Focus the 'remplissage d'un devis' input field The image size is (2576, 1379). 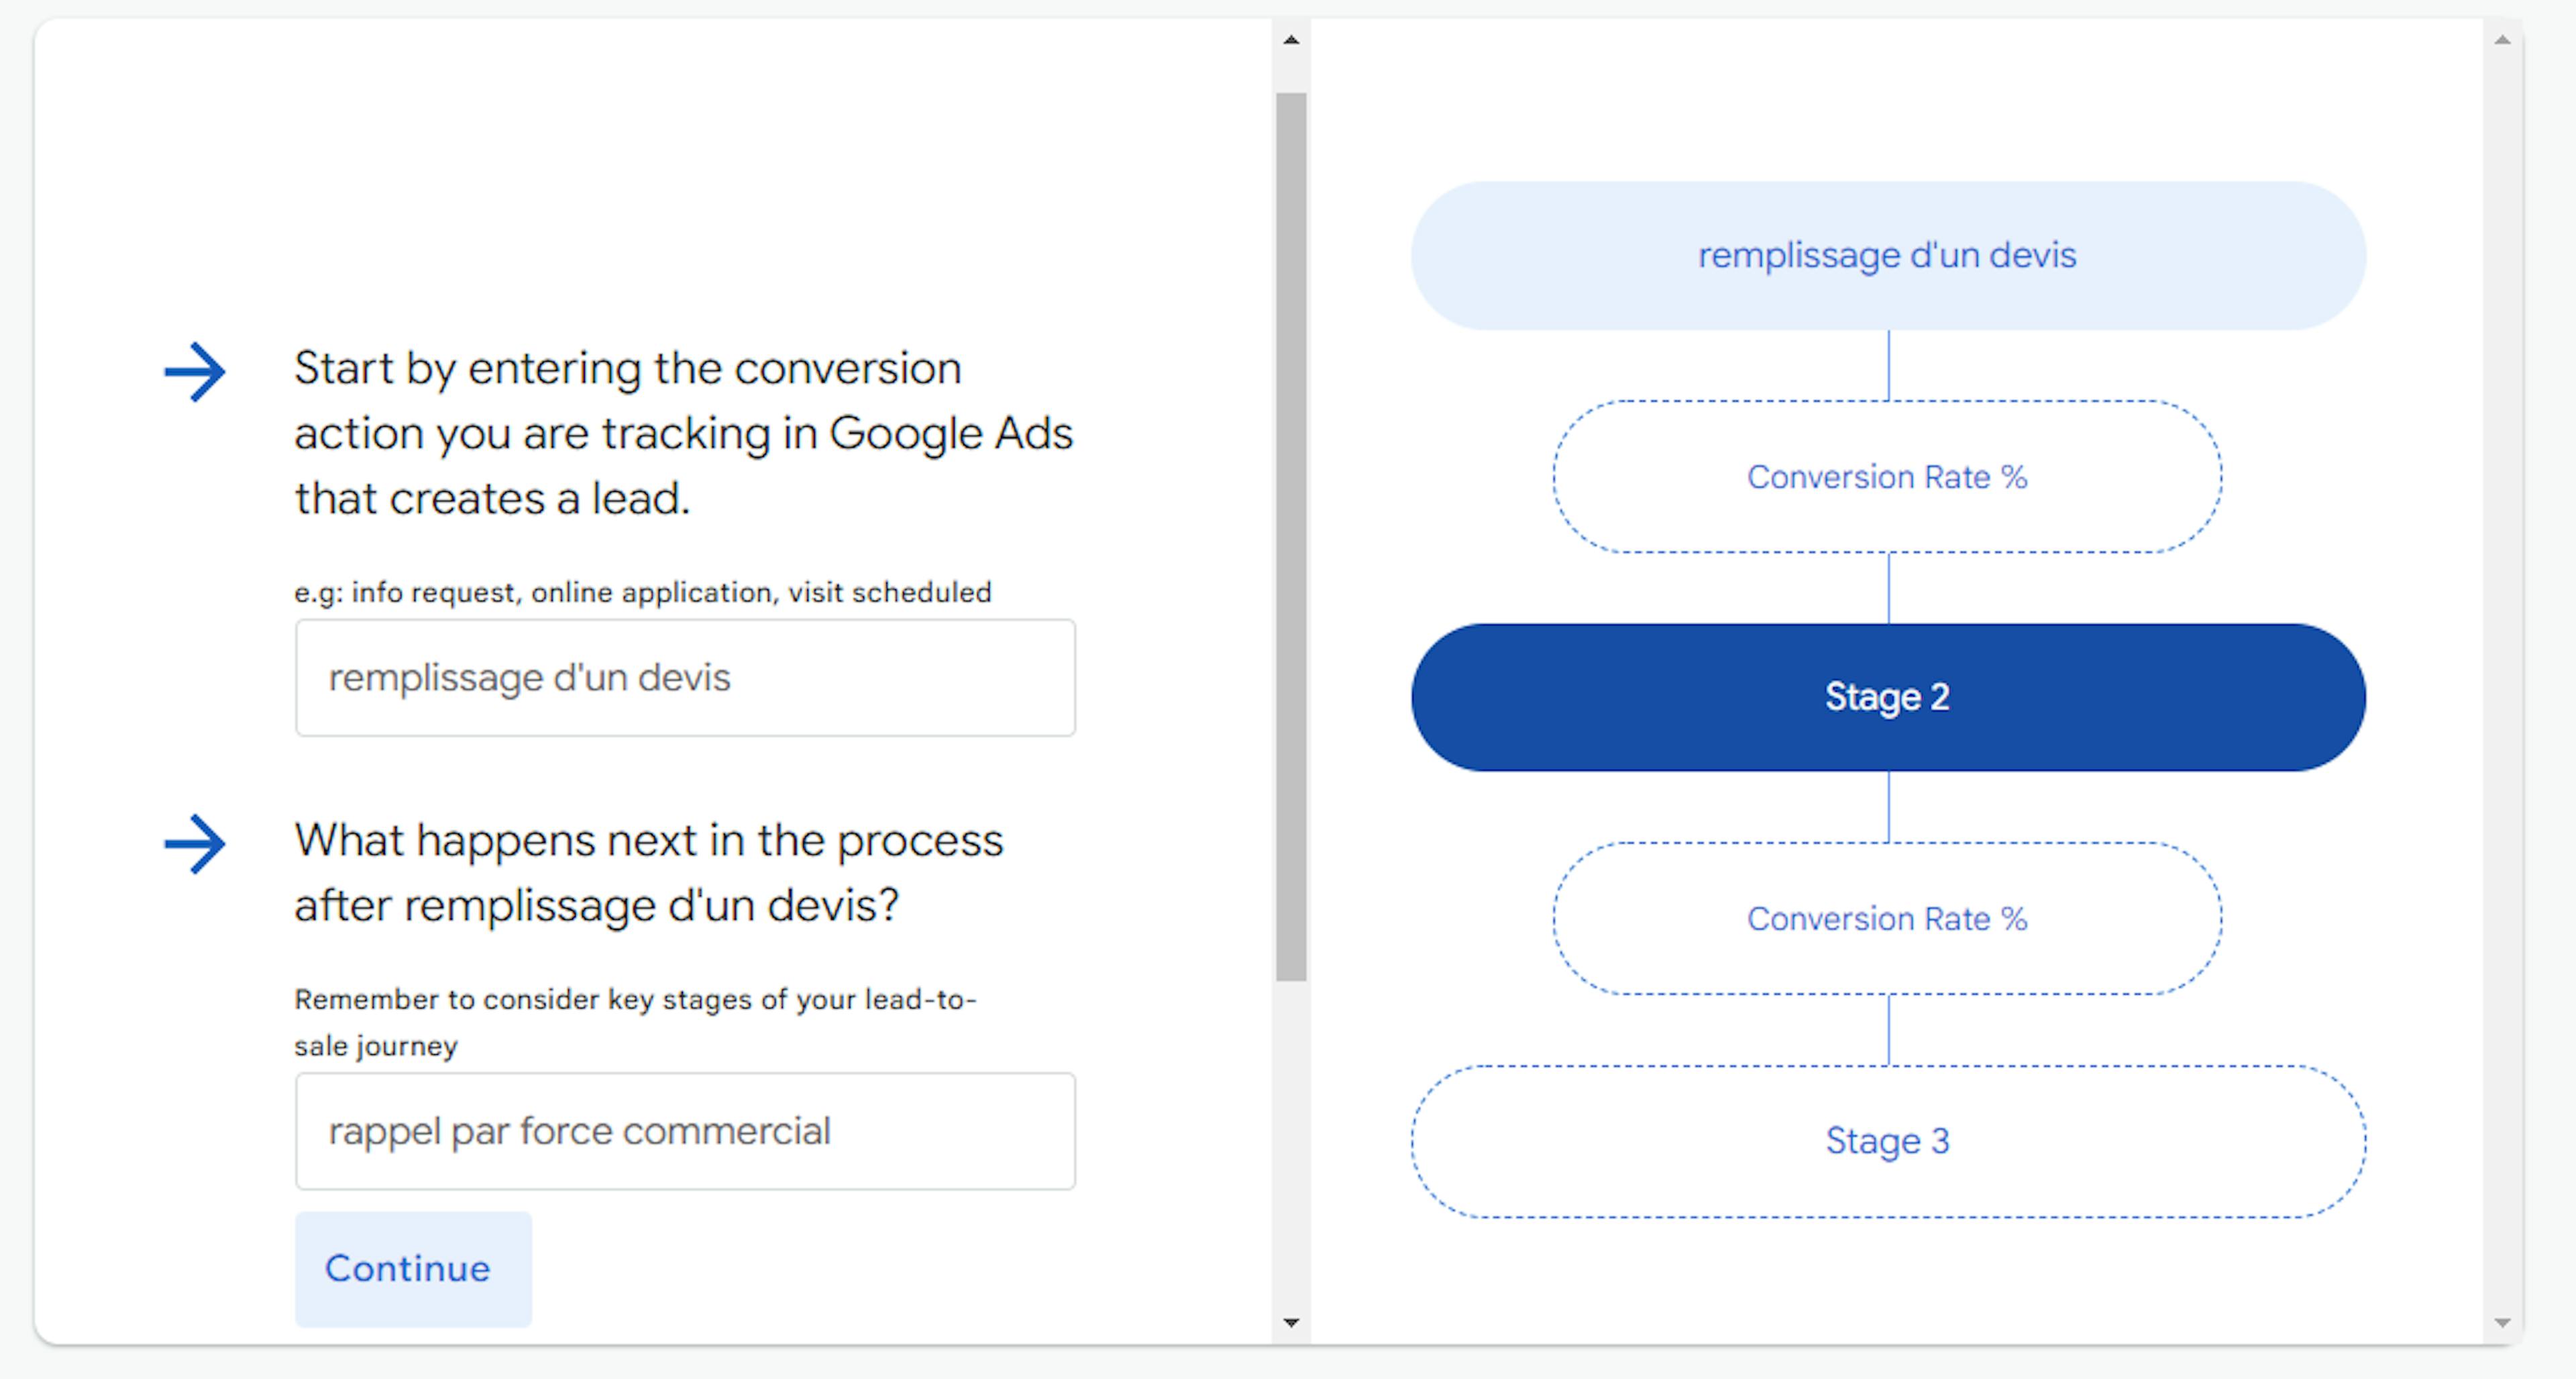(x=685, y=678)
